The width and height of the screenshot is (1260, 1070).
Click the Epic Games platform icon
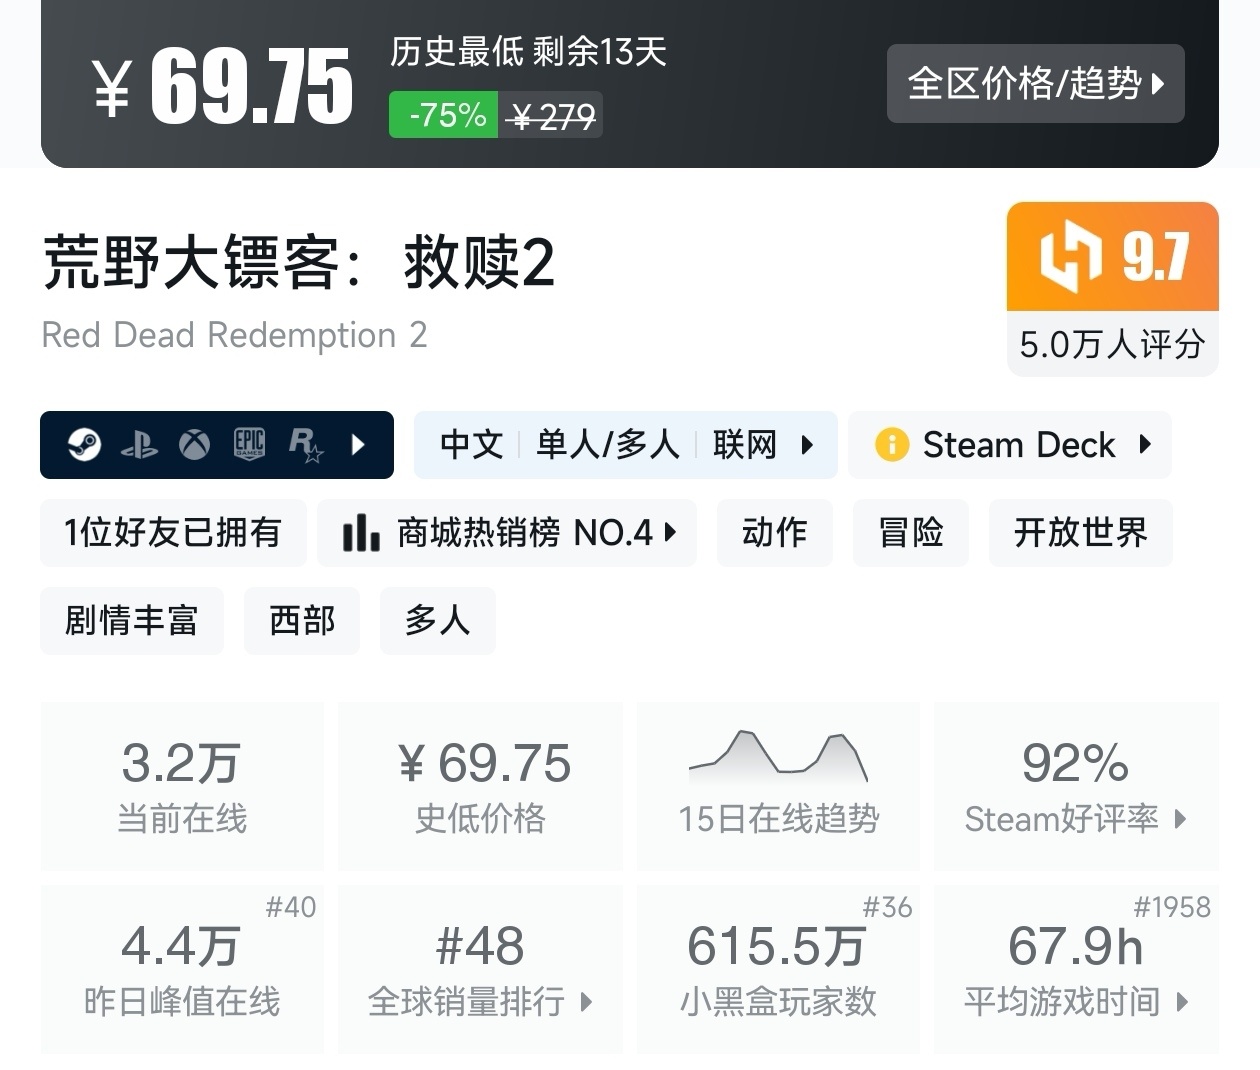coord(249,444)
